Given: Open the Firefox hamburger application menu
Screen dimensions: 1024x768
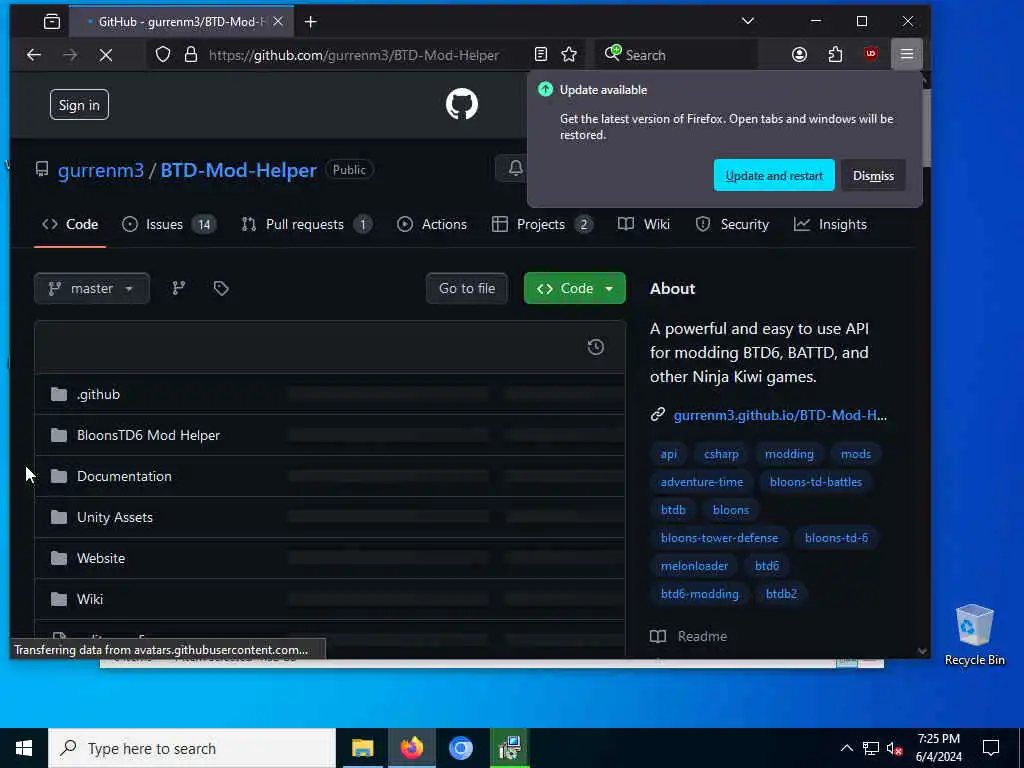Looking at the screenshot, I should (906, 55).
